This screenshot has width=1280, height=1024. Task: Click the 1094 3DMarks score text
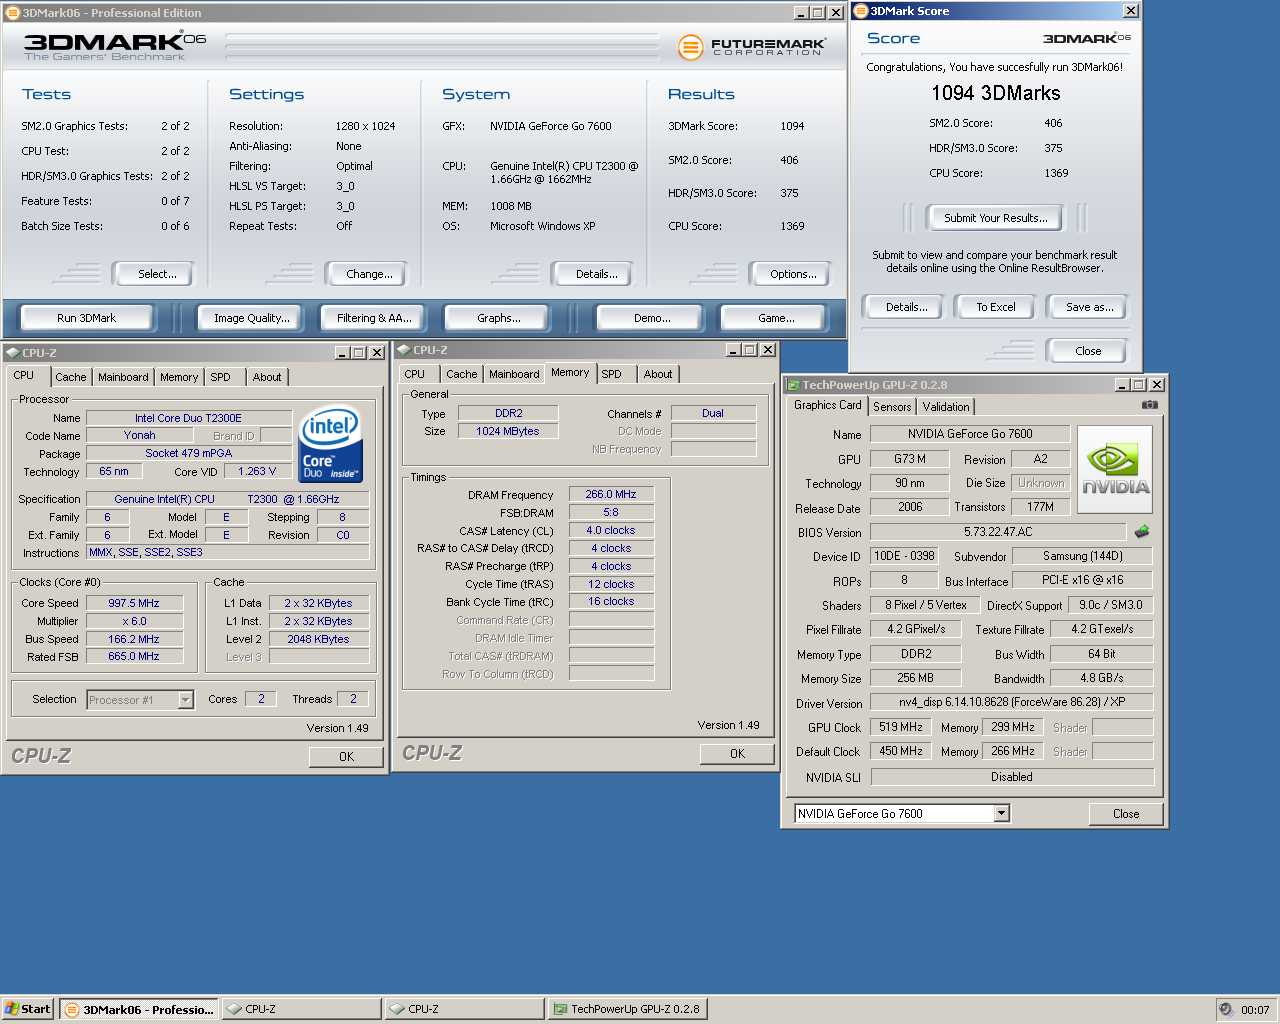[996, 93]
